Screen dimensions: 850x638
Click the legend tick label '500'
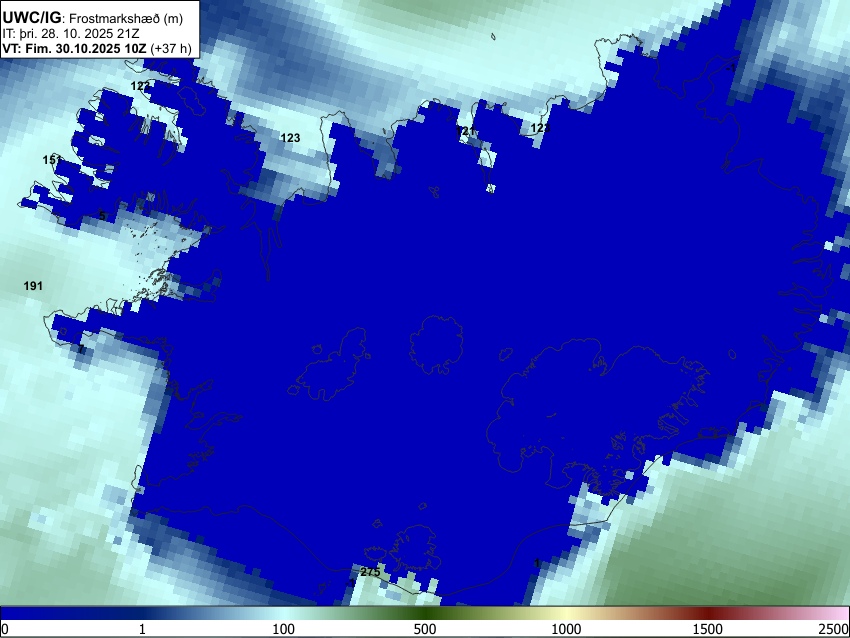[x=424, y=629]
